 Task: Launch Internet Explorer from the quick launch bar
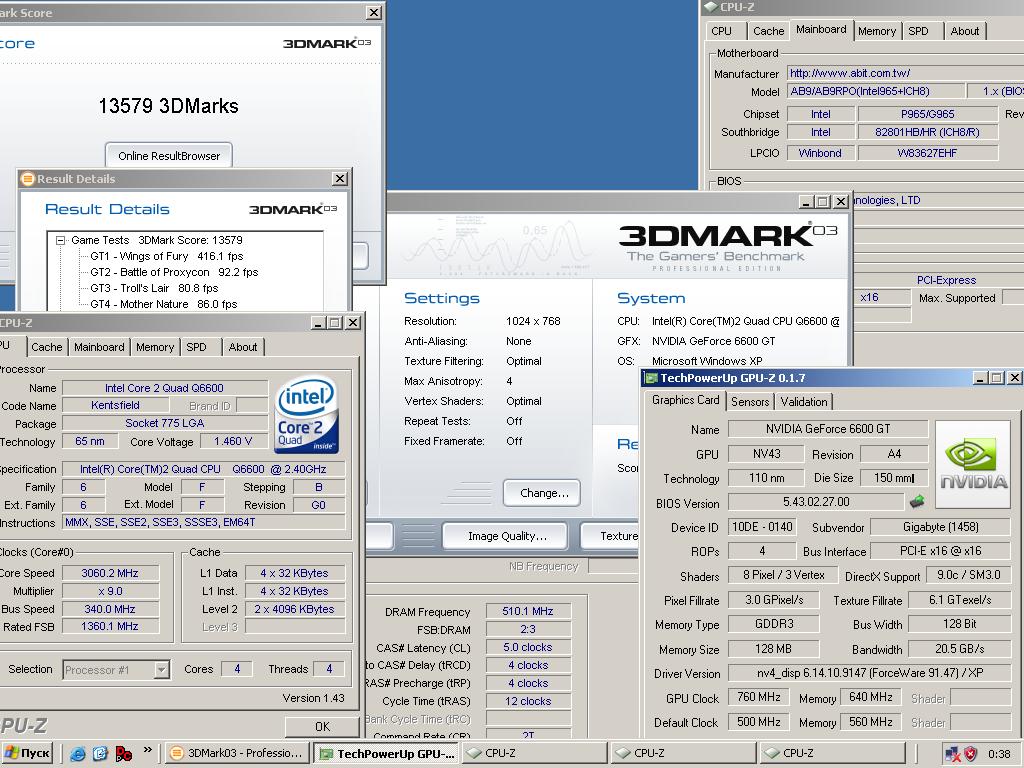[x=78, y=754]
